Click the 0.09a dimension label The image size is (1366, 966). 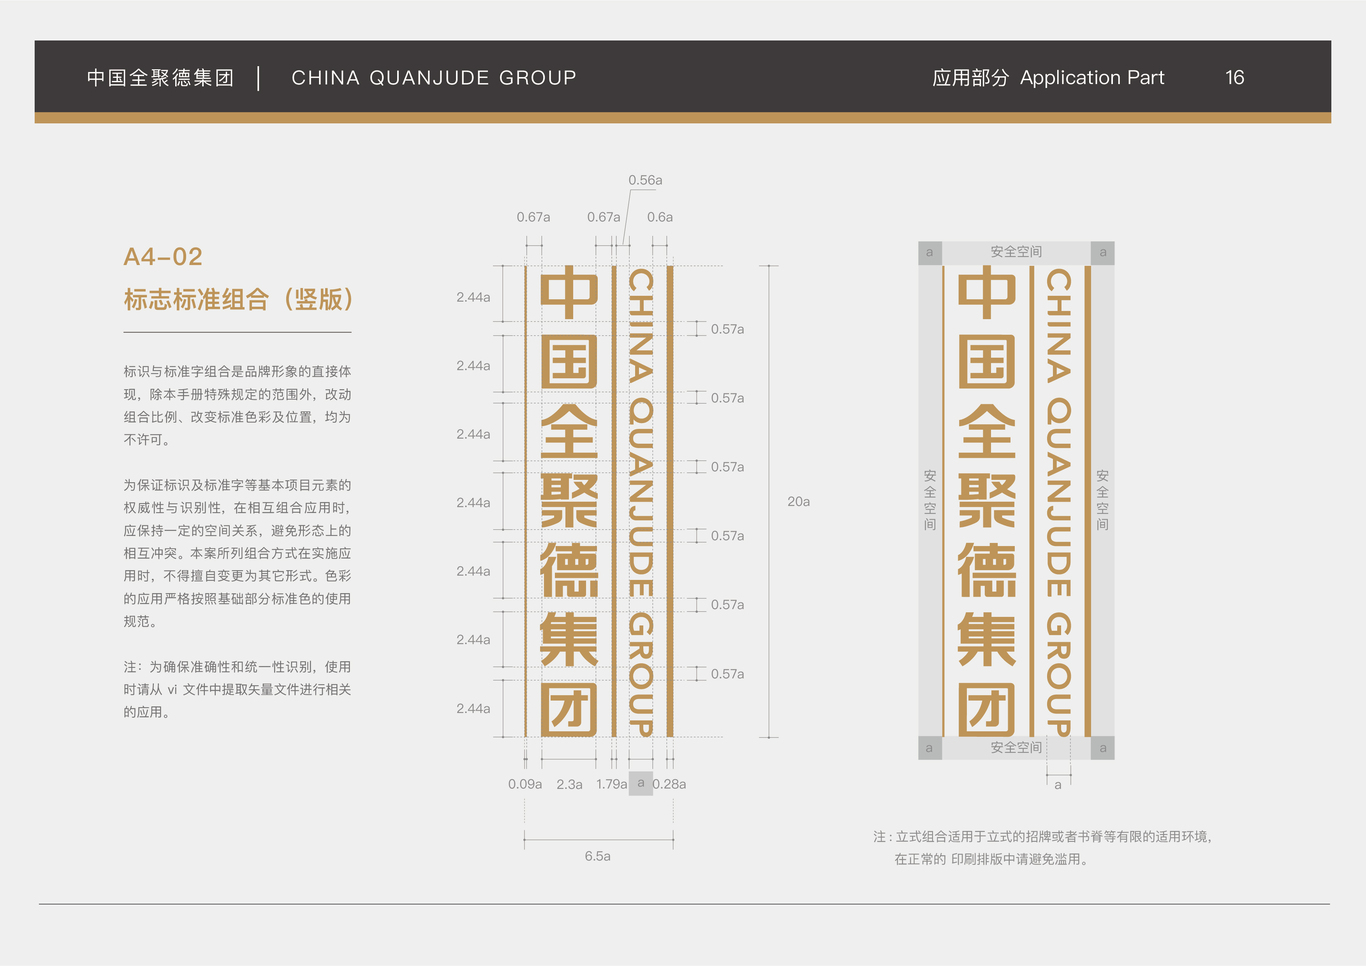pos(525,784)
